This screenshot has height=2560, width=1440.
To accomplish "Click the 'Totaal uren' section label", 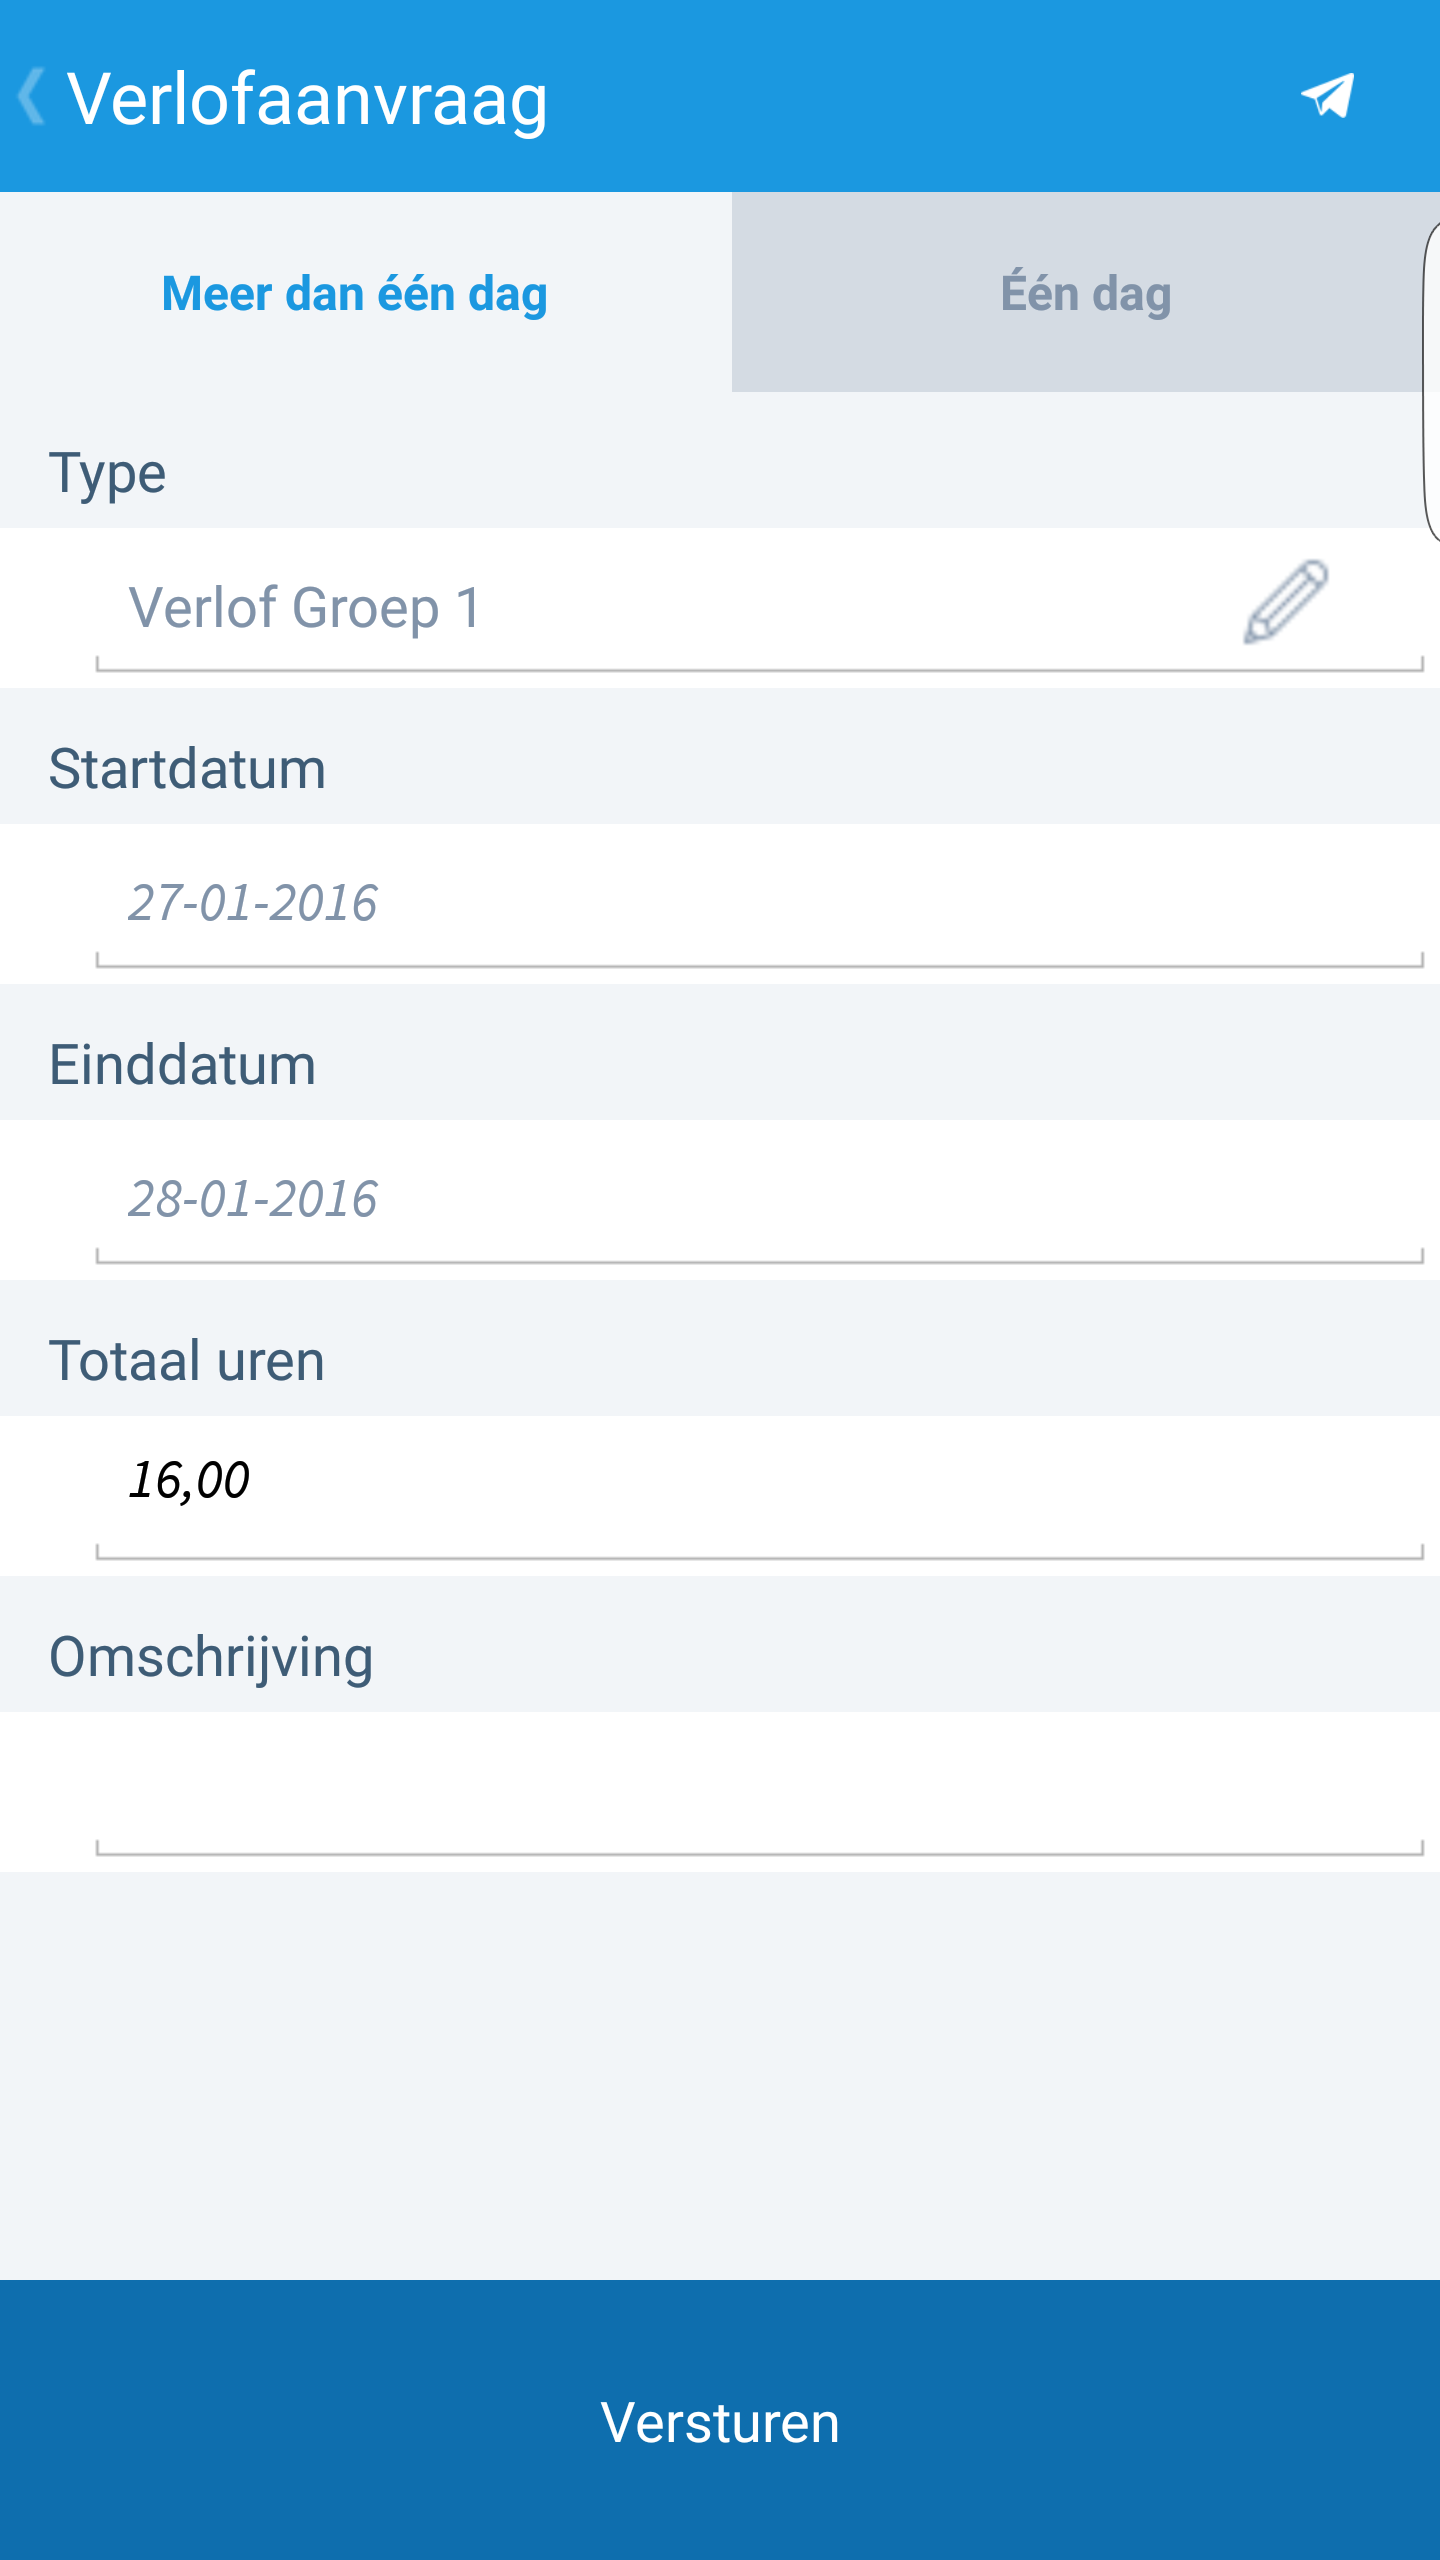I will point(187,1361).
